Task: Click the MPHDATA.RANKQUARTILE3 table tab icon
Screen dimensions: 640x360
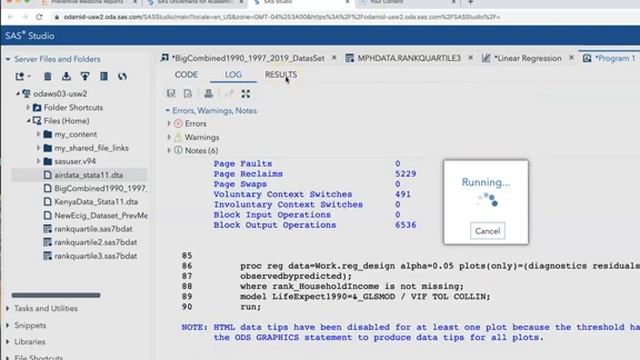Action: [349, 58]
